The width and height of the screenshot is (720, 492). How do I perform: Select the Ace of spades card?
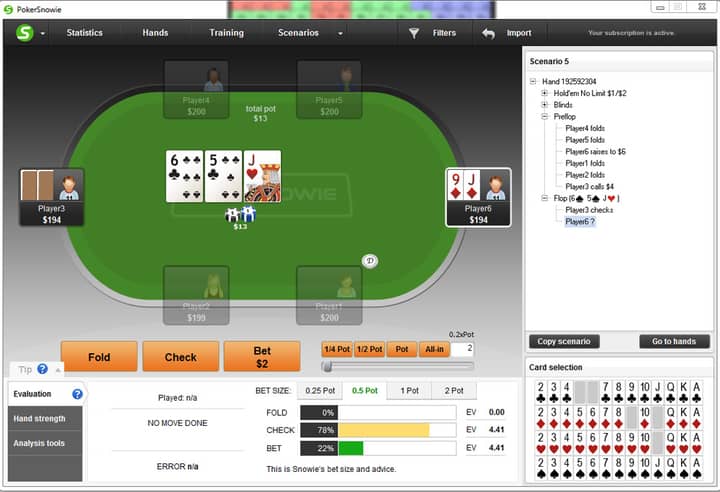pyautogui.click(x=697, y=468)
